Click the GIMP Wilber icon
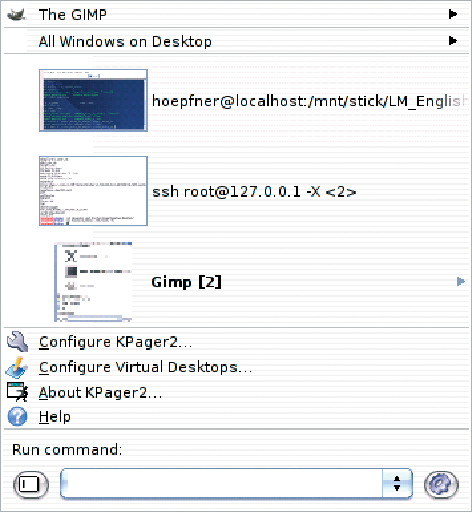 (16, 15)
